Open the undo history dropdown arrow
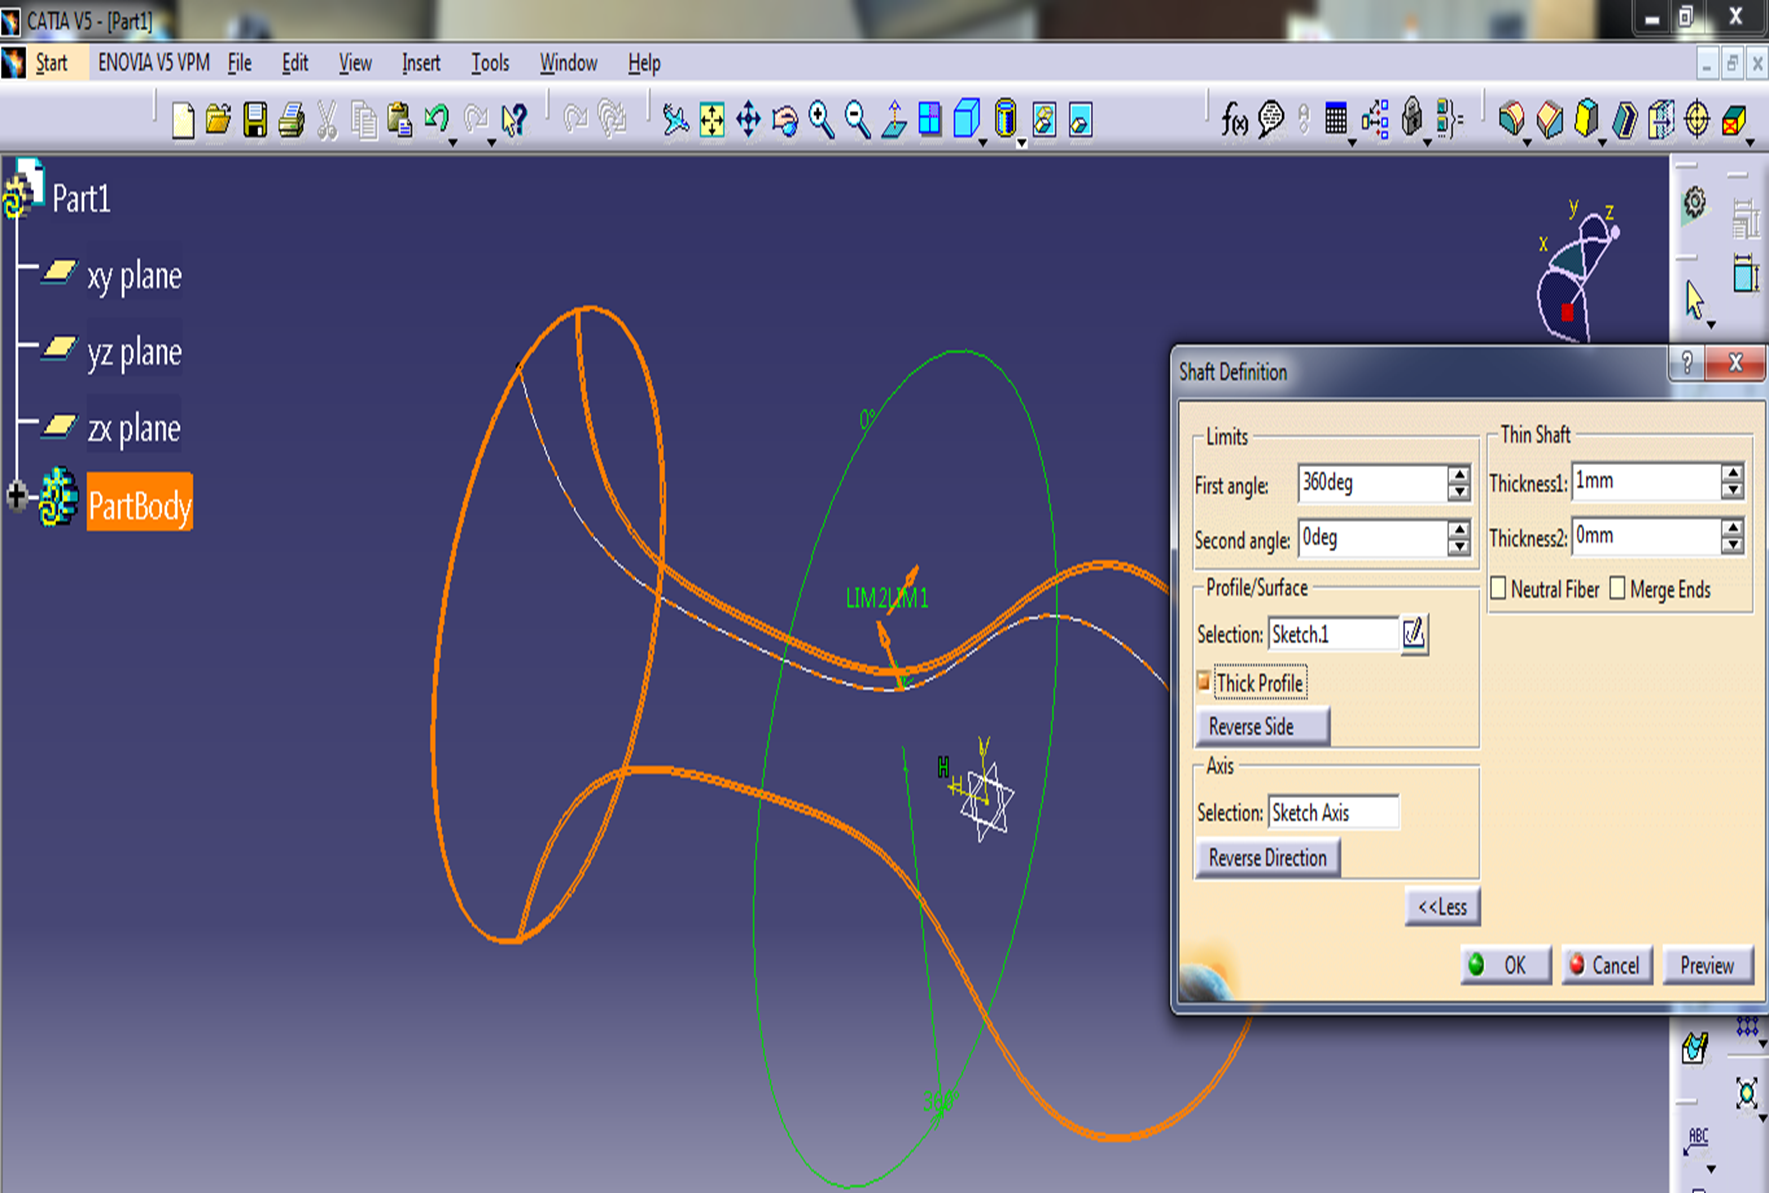Image resolution: width=1769 pixels, height=1193 pixels. 453,143
